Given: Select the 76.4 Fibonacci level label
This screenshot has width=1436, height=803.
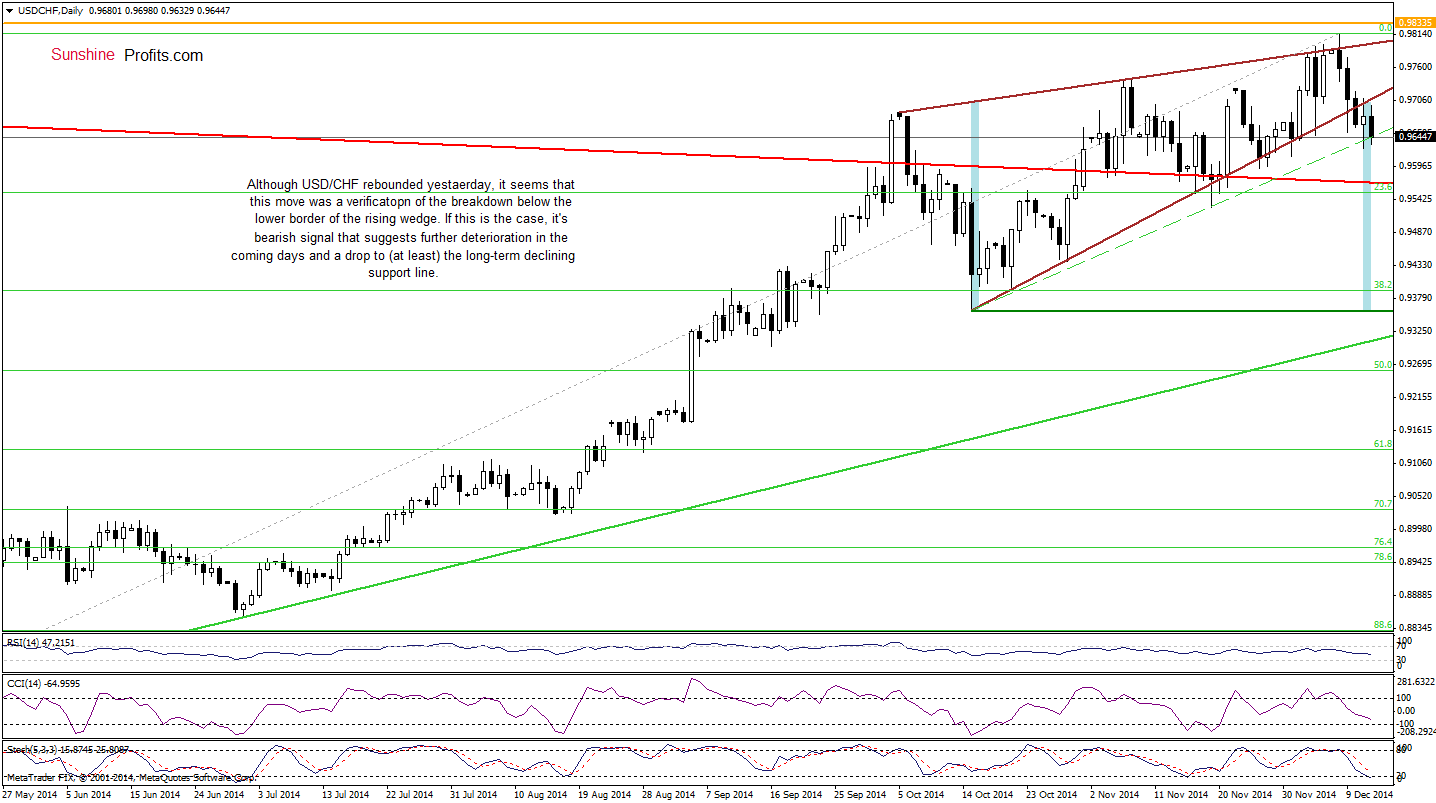Looking at the screenshot, I should pos(1384,542).
